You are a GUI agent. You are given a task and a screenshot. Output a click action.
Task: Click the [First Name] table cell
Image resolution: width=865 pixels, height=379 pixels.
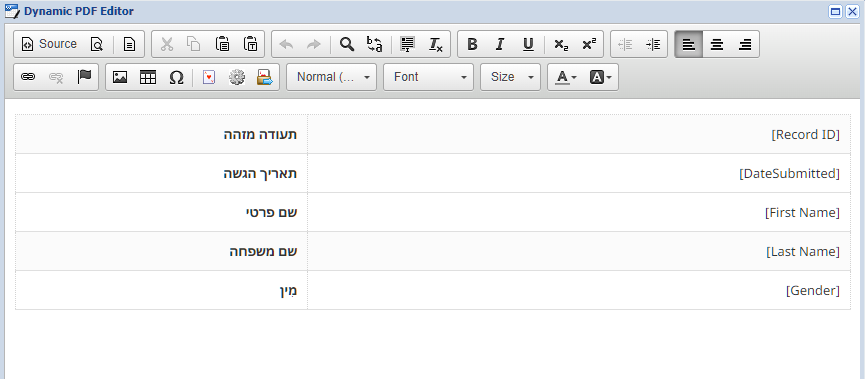[x=579, y=212]
